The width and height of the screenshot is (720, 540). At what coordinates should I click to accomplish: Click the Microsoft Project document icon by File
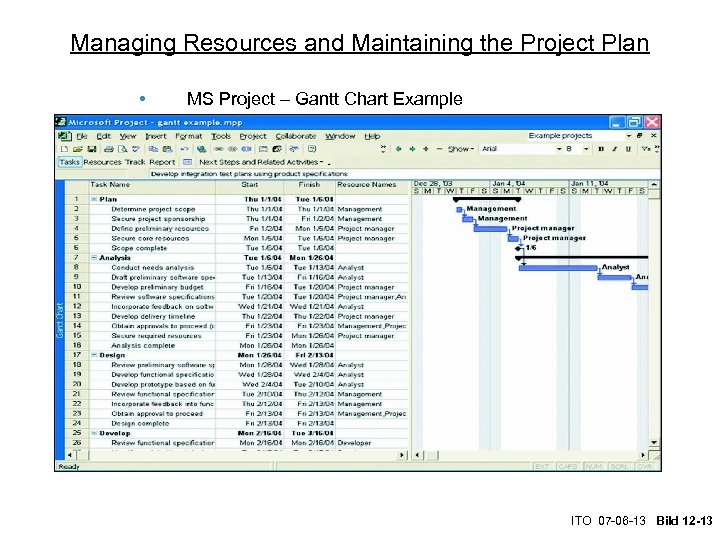(x=64, y=136)
